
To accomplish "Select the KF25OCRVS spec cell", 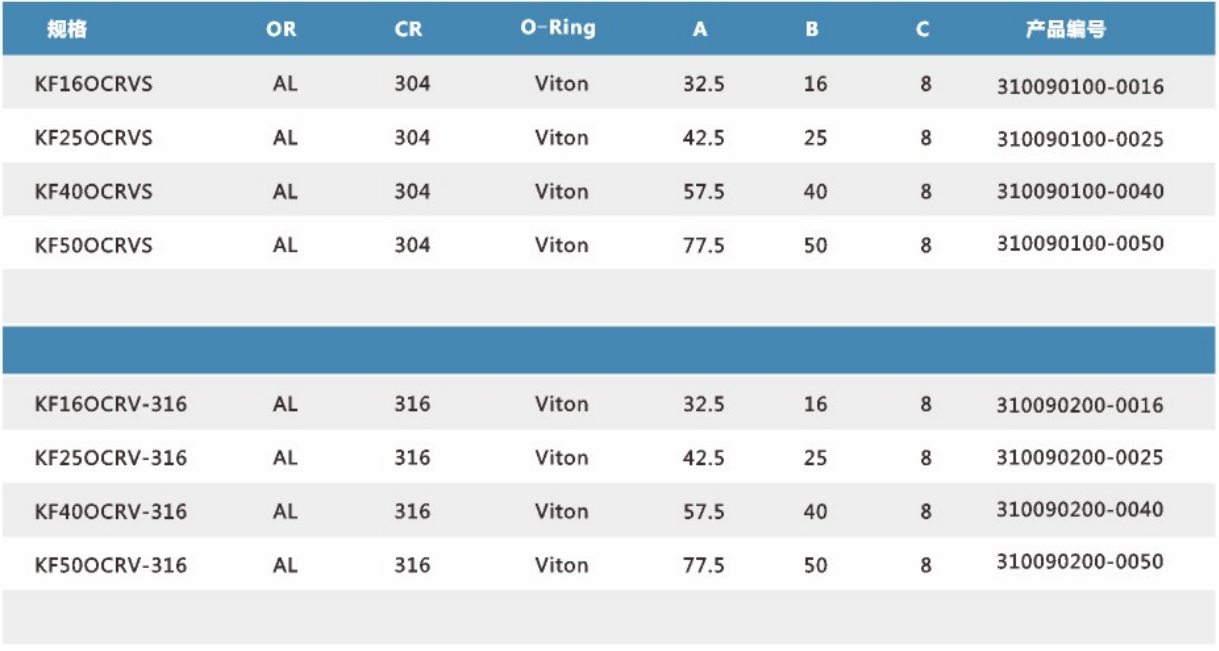I will tap(93, 138).
